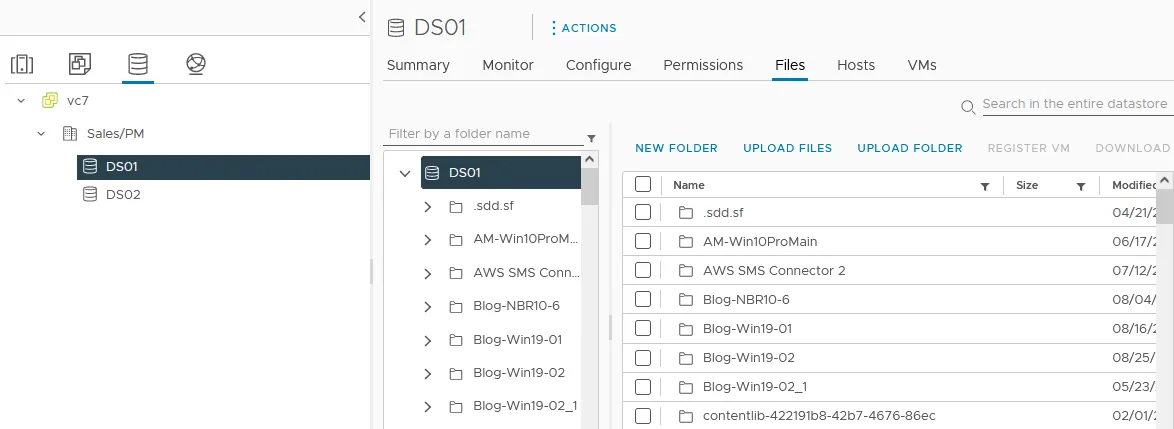This screenshot has height=429, width=1174.
Task: Click the datastore search magnifier icon
Action: 967,106
